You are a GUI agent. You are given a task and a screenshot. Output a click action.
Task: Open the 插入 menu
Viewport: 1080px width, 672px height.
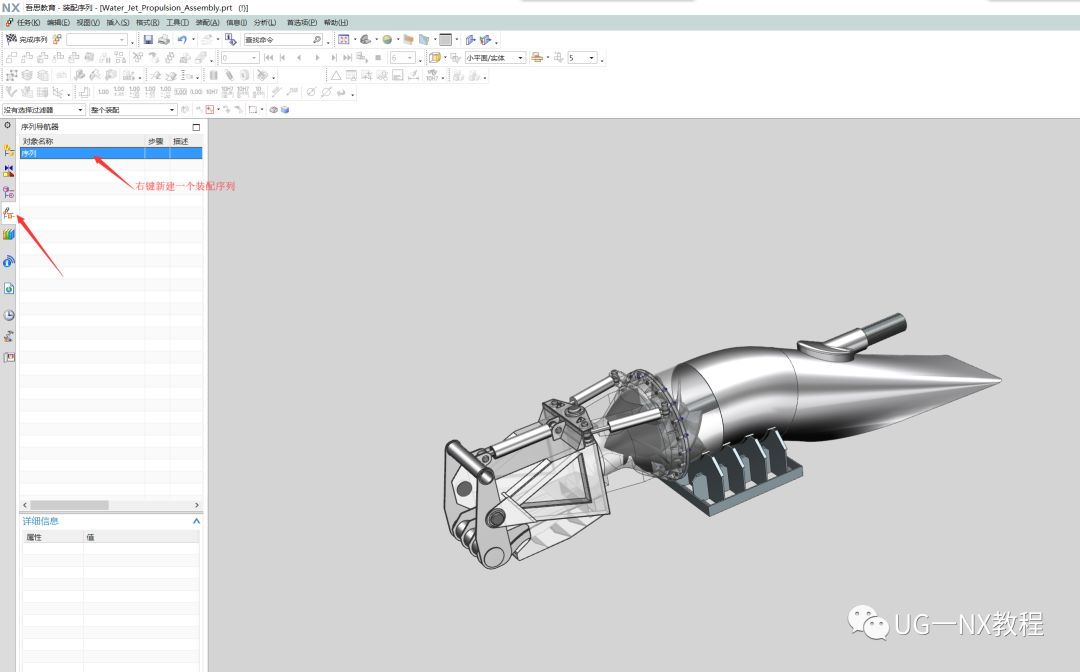[117, 23]
